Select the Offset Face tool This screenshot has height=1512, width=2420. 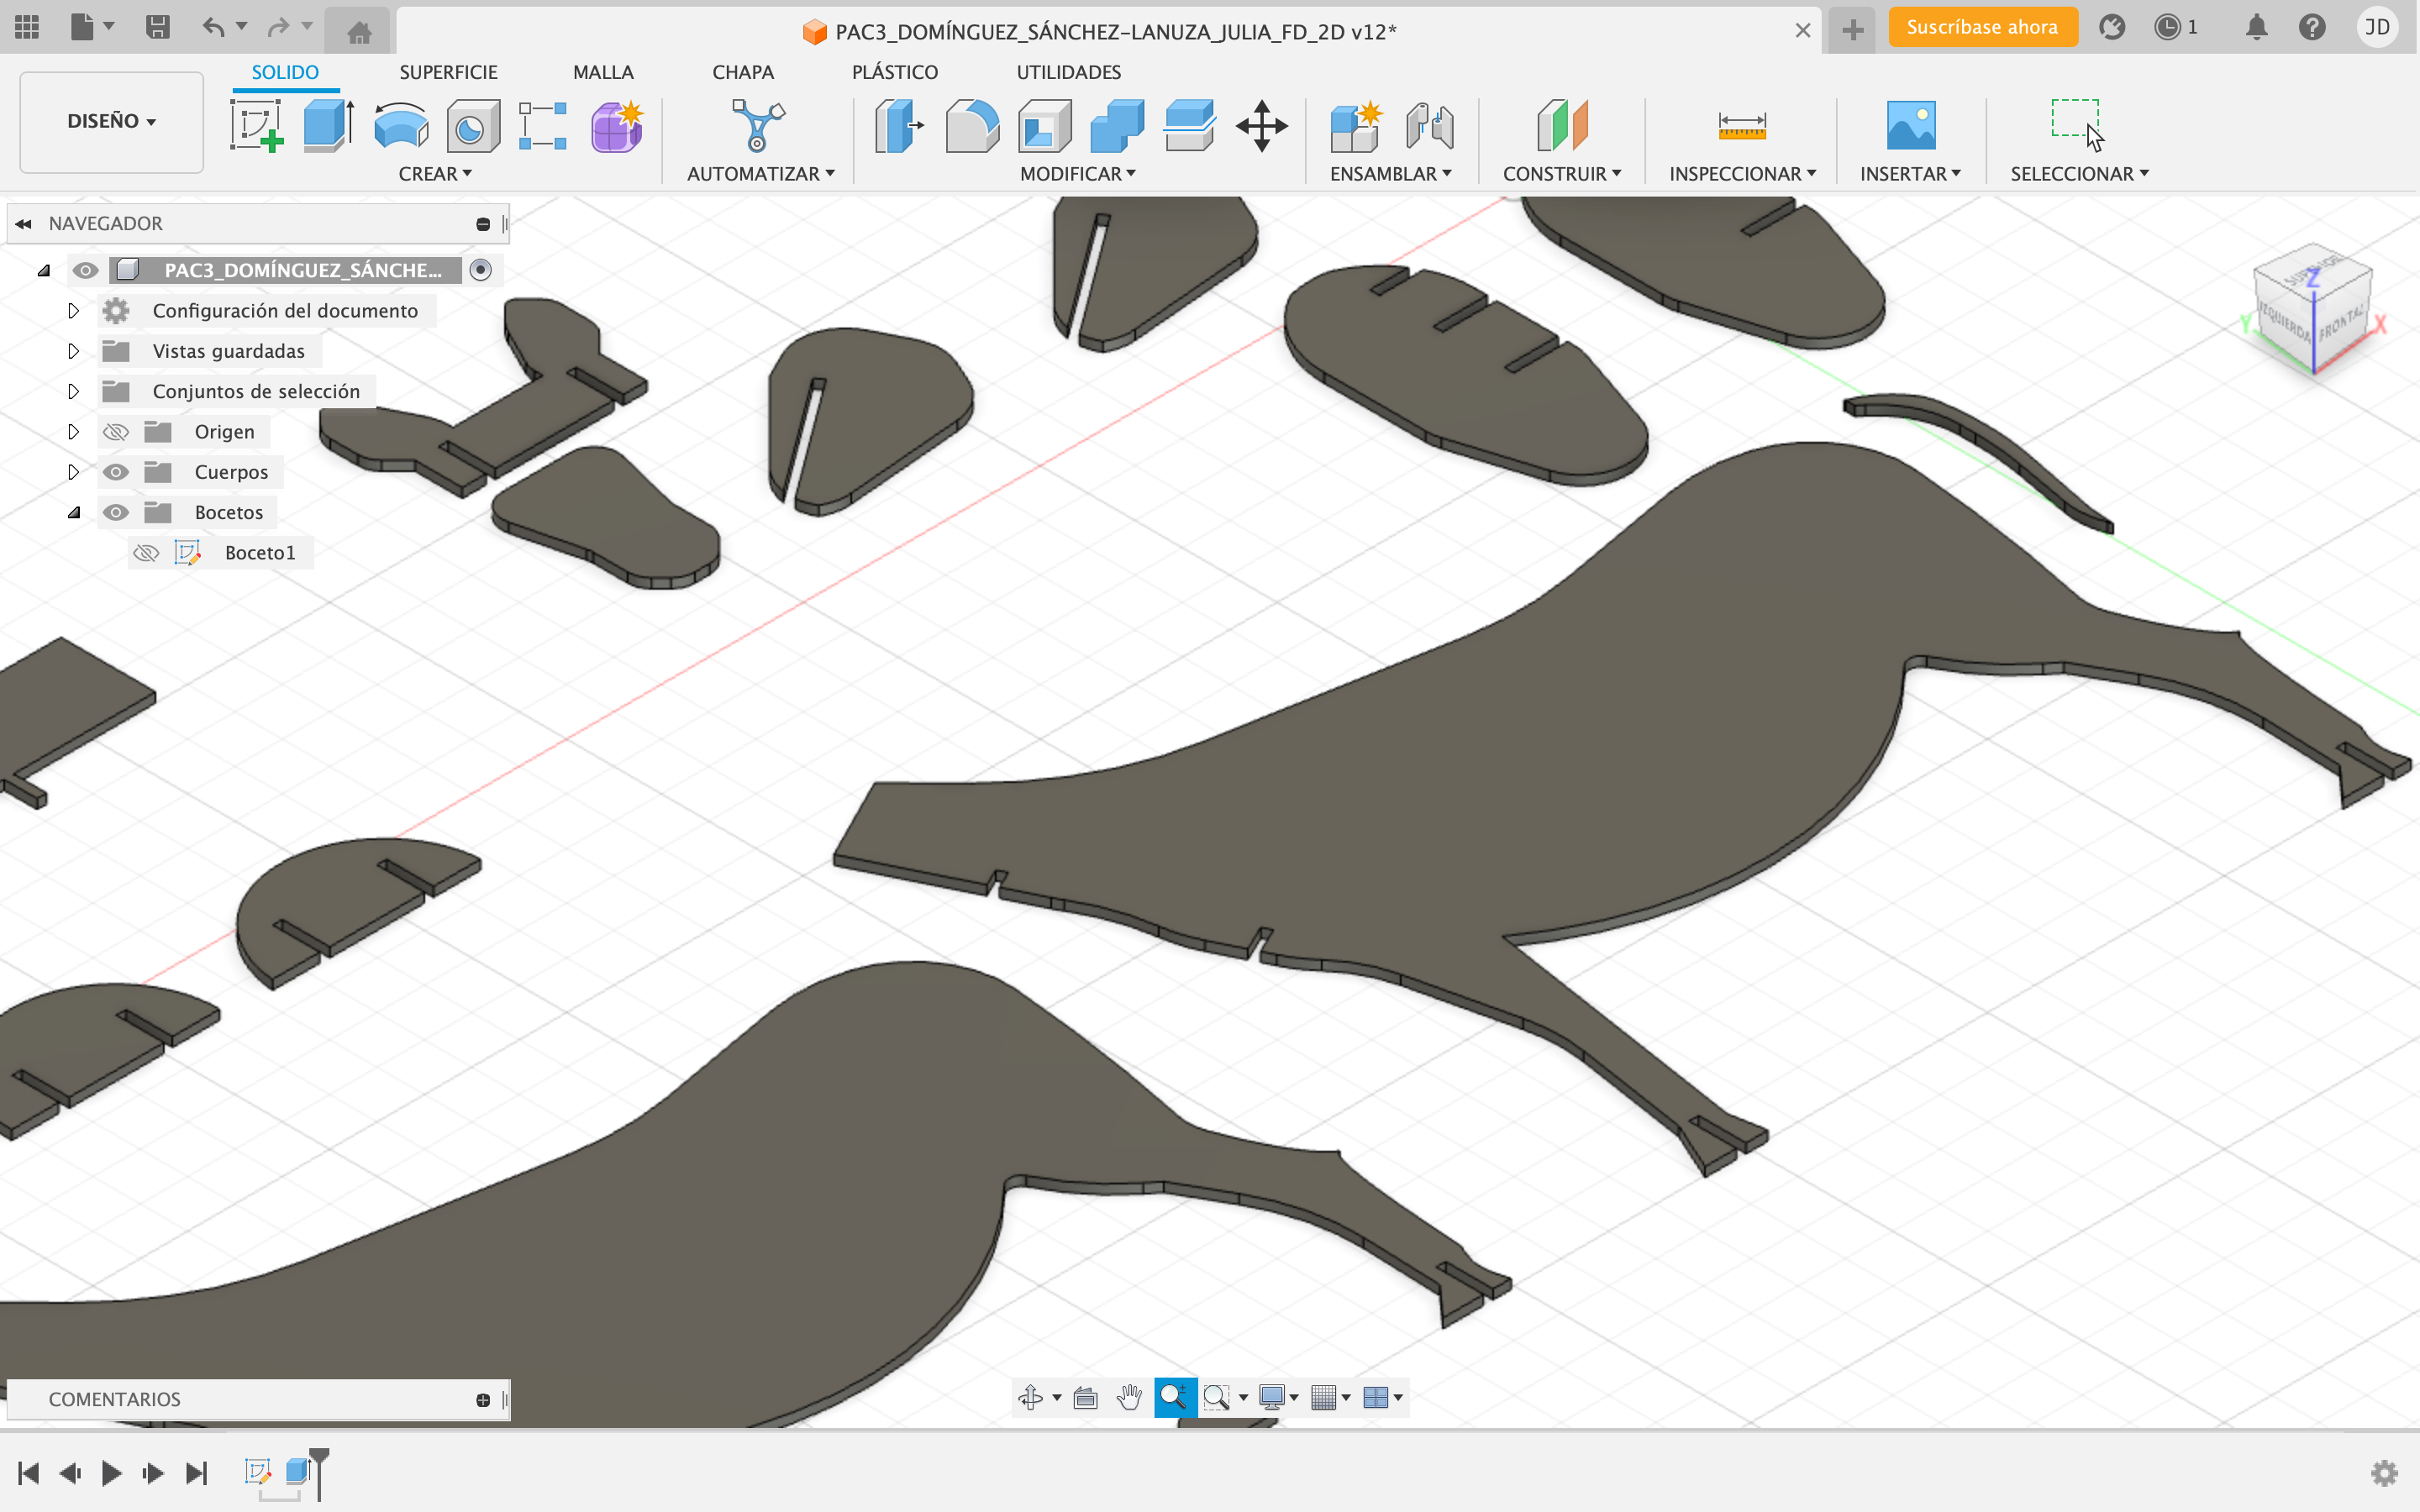1190,126
